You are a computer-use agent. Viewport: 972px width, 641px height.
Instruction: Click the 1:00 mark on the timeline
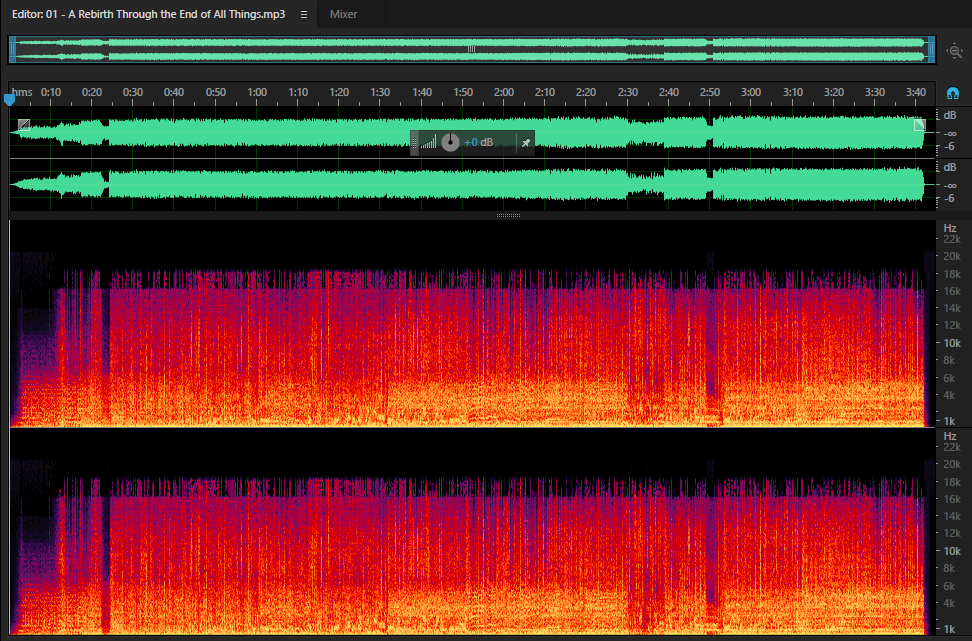257,92
